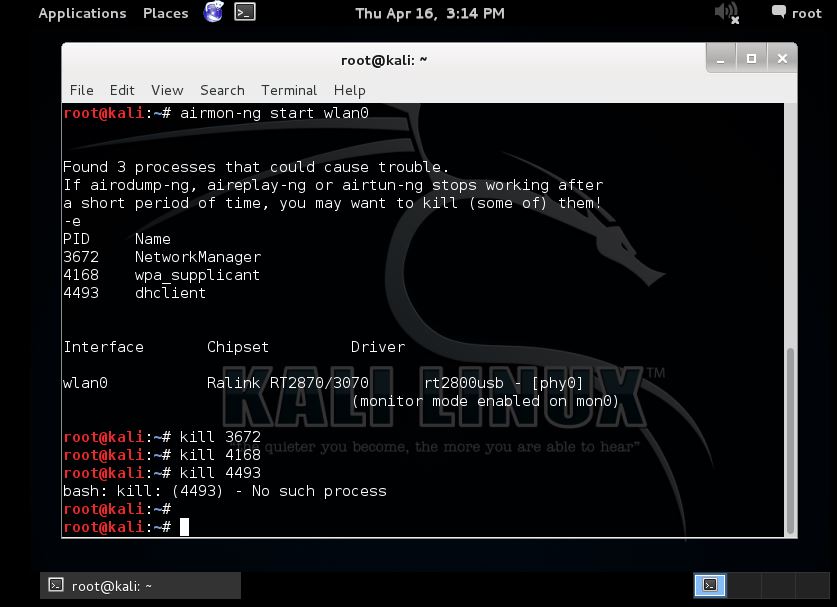
Task: Click the muted volume speaker icon
Action: [x=727, y=13]
